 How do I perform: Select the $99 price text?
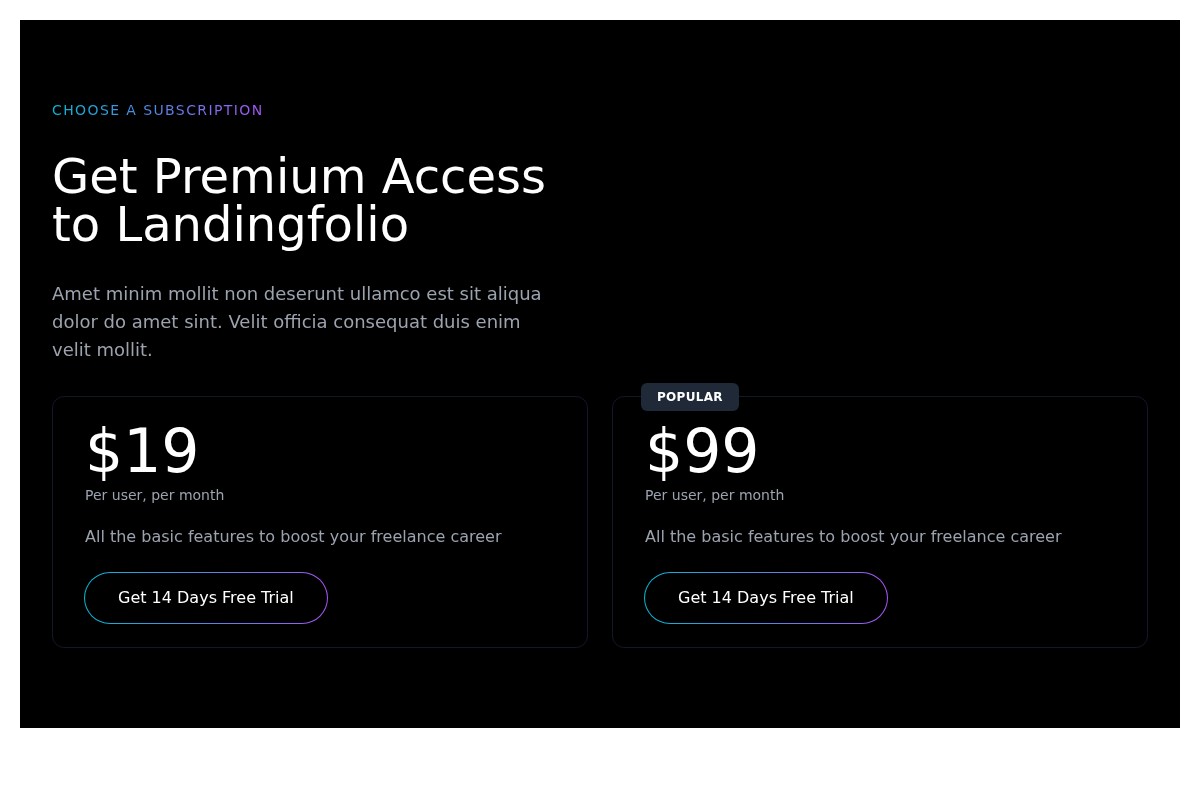click(x=702, y=452)
